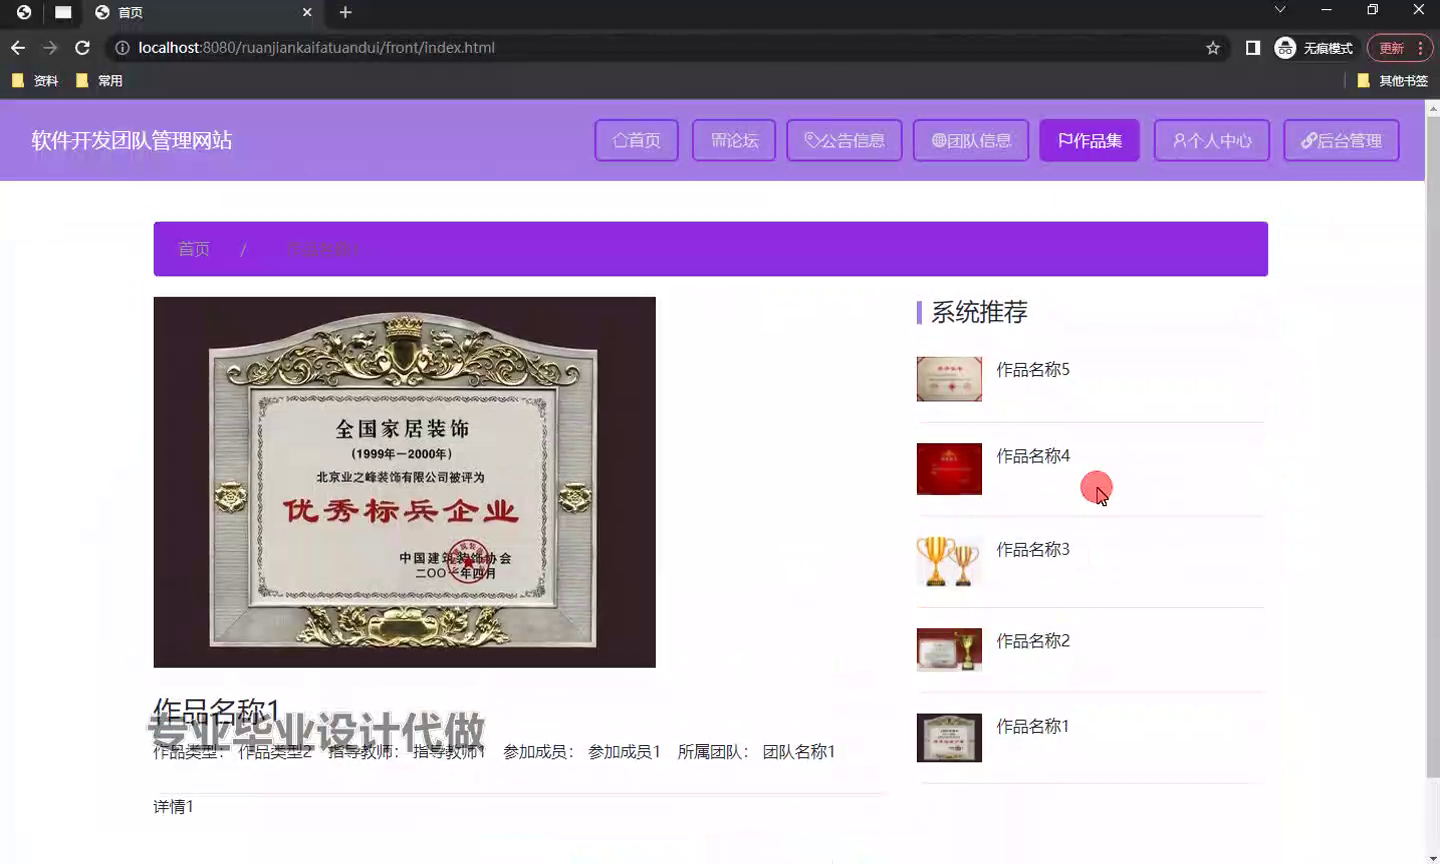1440x864 pixels.
Task: Open the 其他书签 folder
Action: tap(1392, 81)
